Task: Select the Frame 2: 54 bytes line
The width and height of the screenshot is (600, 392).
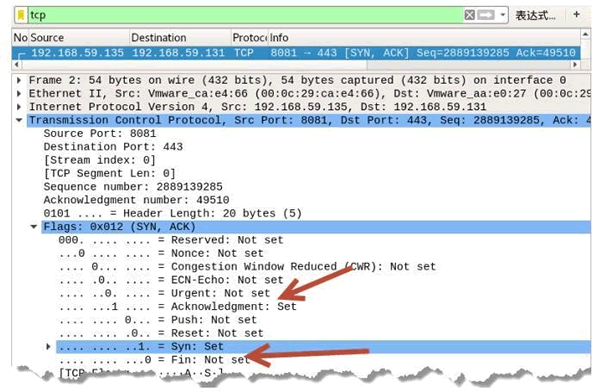Action: (297, 80)
